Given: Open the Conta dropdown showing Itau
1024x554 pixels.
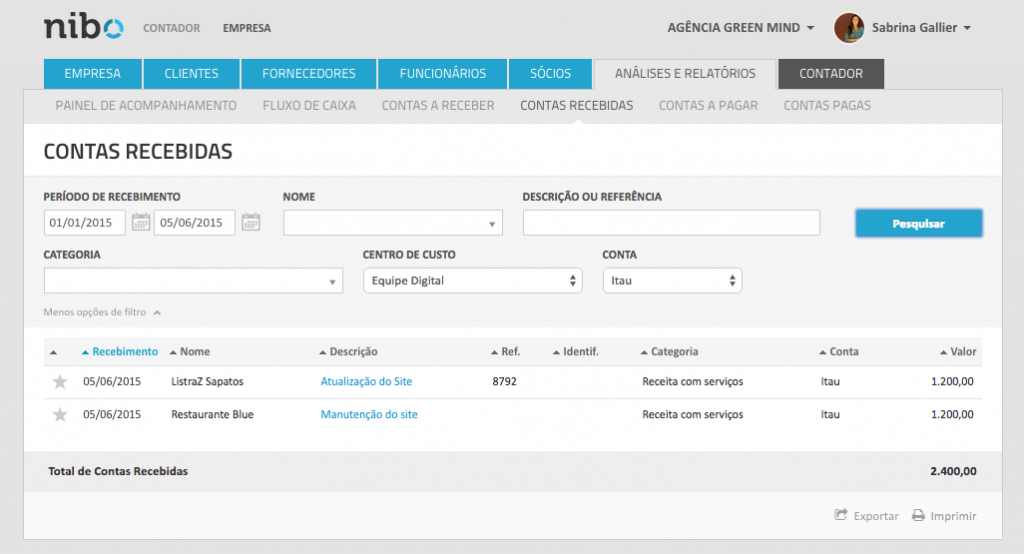Looking at the screenshot, I should coord(672,281).
